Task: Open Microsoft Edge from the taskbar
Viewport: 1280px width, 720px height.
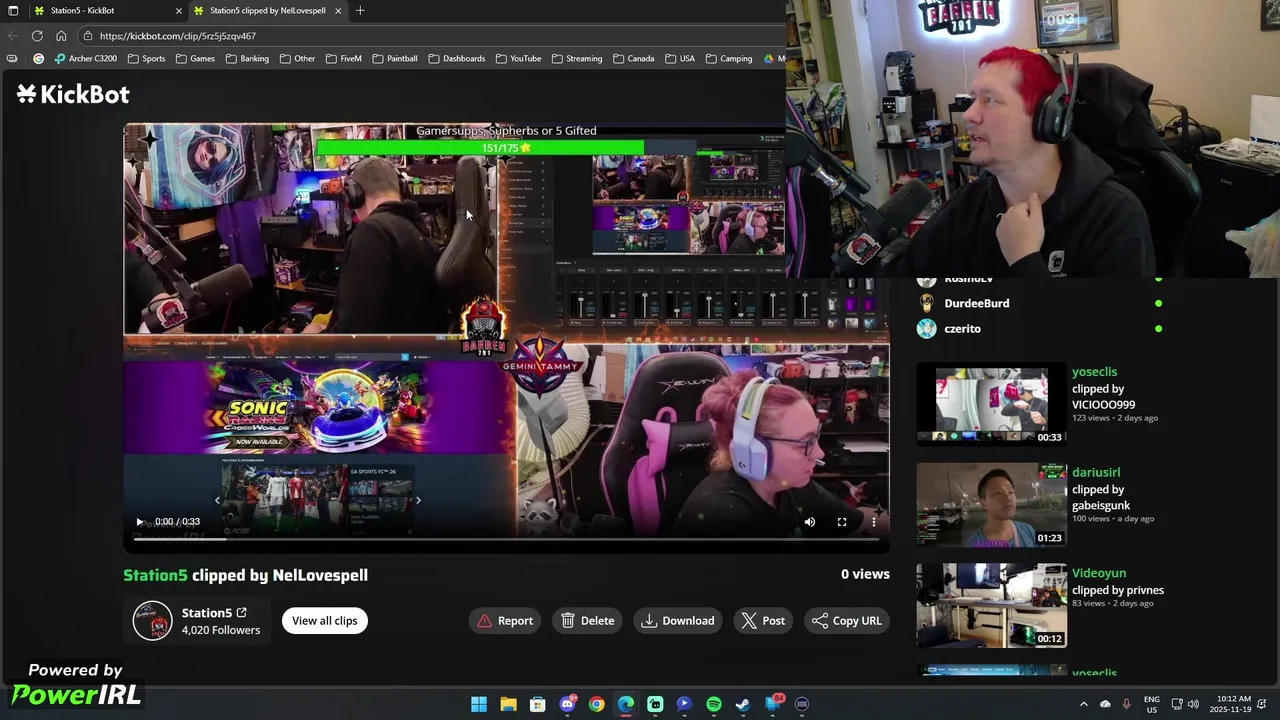Action: 626,704
